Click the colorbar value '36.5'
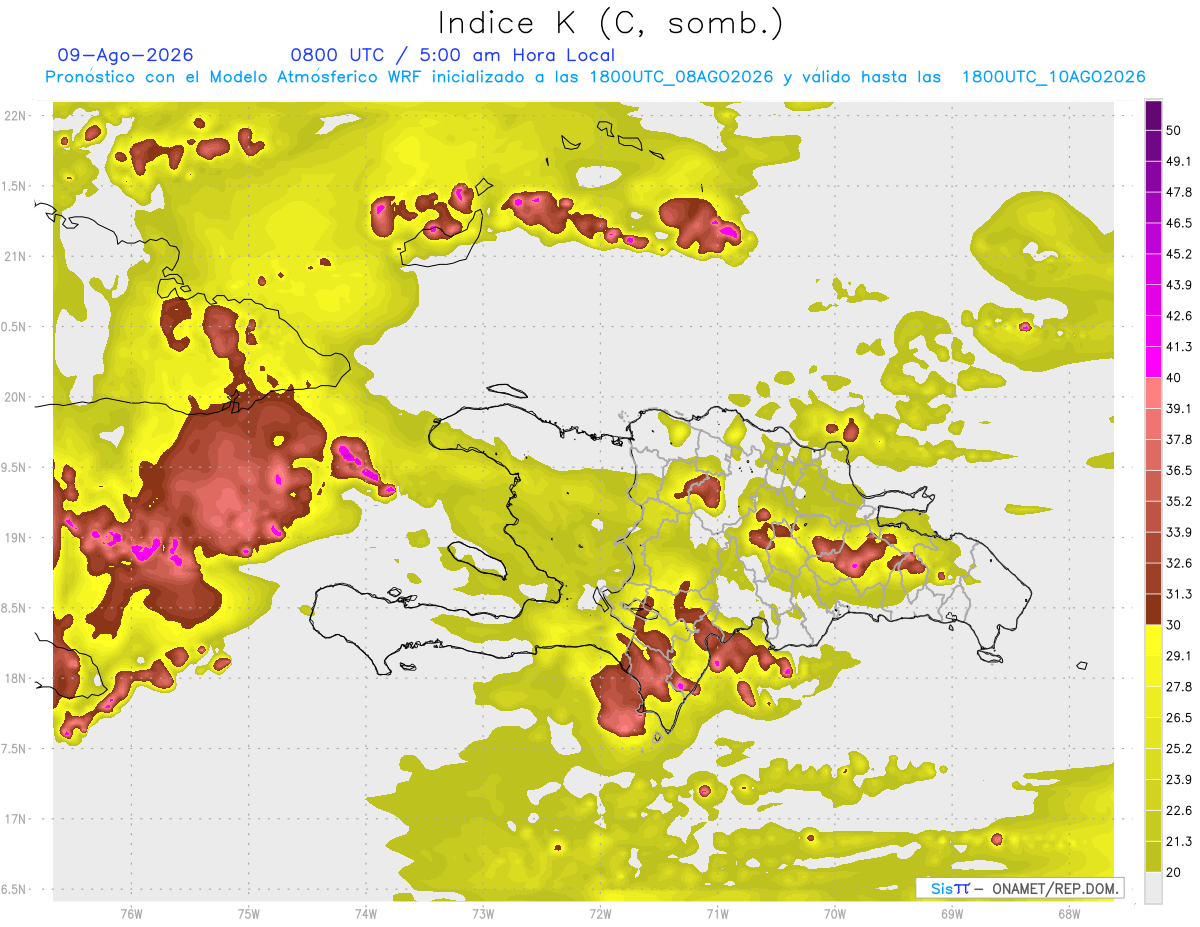The width and height of the screenshot is (1200, 927). point(1179,470)
